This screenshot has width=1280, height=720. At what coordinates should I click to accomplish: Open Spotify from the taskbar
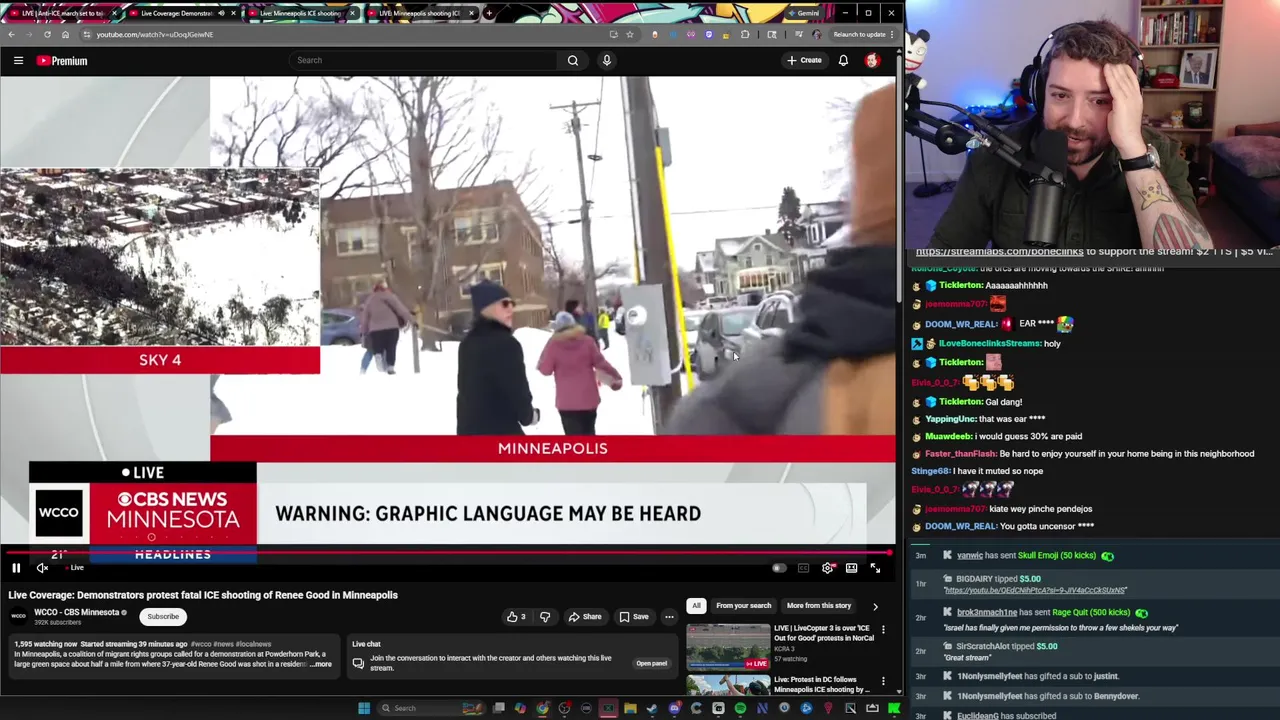[x=740, y=708]
